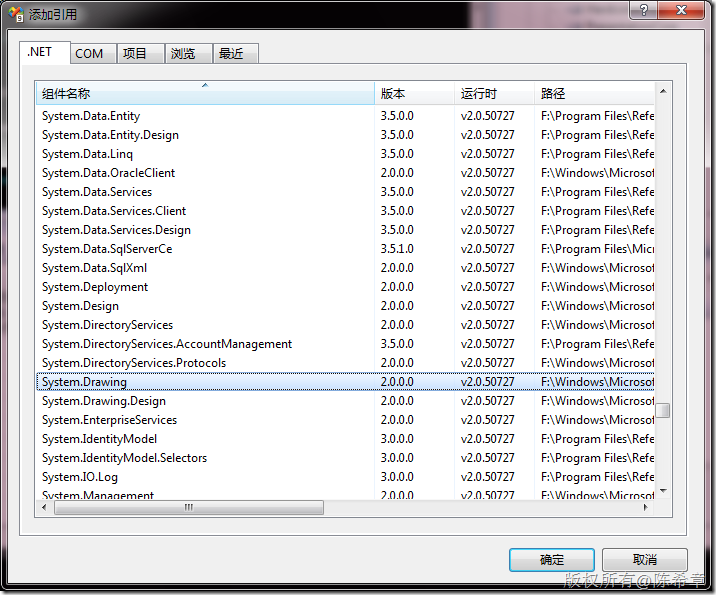Click version cell of System.IO.Log row
This screenshot has height=595, width=716.
click(x=397, y=477)
